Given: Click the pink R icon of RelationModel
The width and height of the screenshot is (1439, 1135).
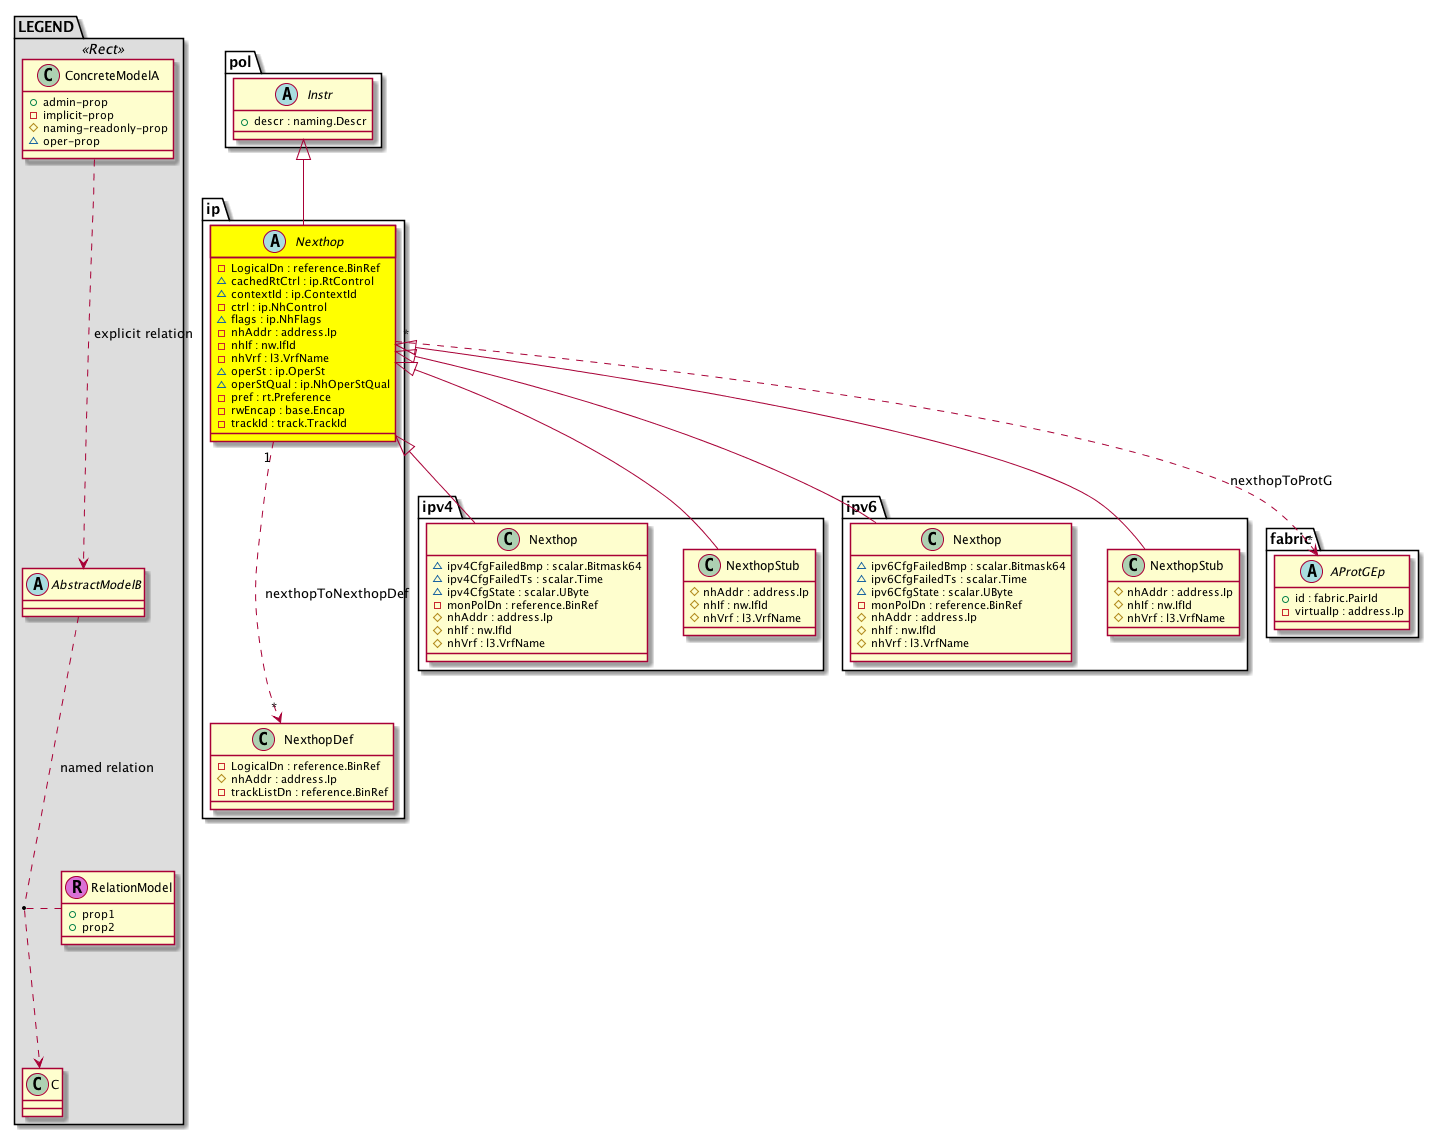Looking at the screenshot, I should coord(76,887).
